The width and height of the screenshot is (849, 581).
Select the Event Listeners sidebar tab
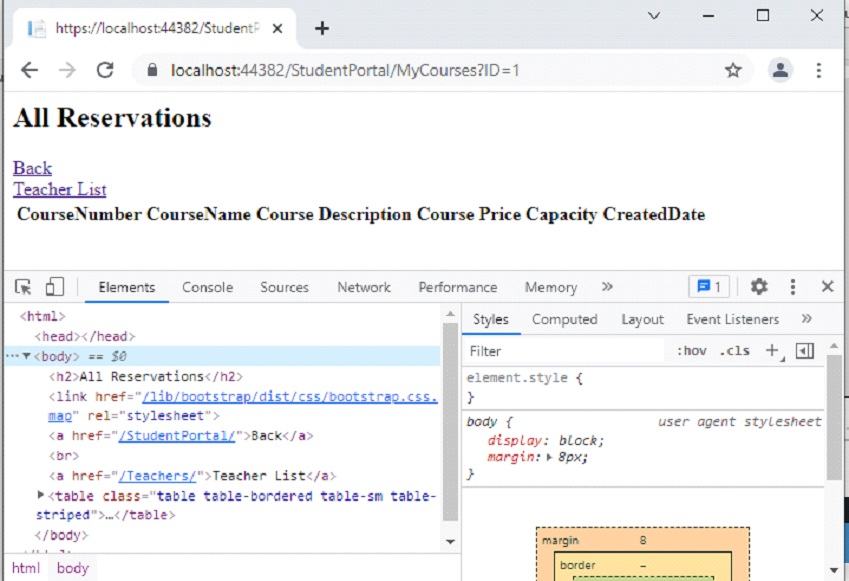733,319
